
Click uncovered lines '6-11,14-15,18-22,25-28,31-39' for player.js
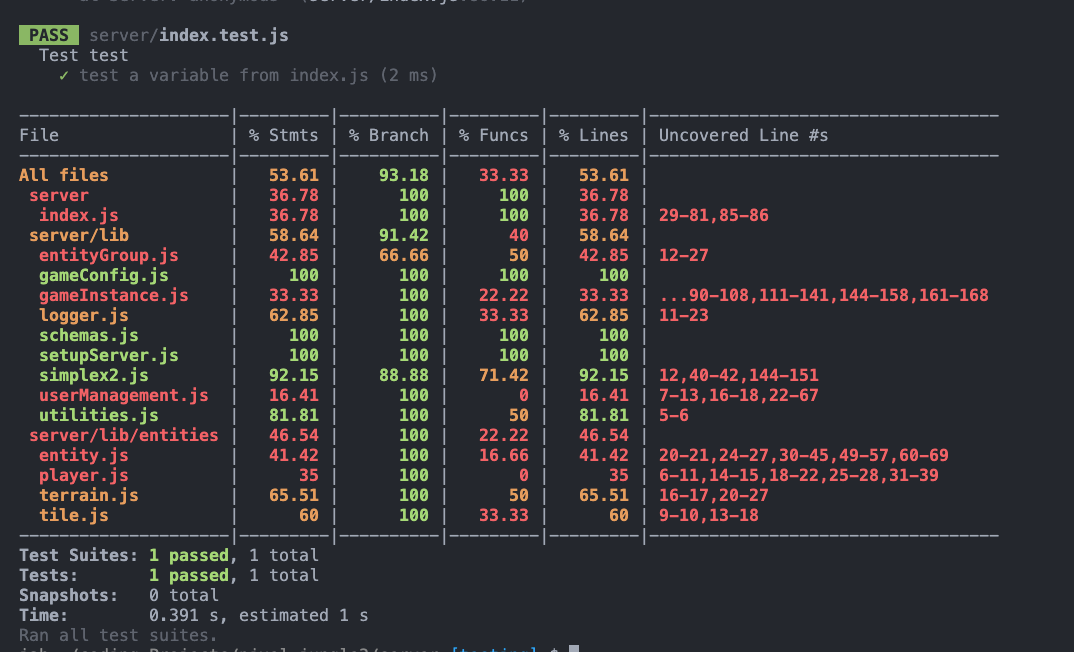point(799,475)
